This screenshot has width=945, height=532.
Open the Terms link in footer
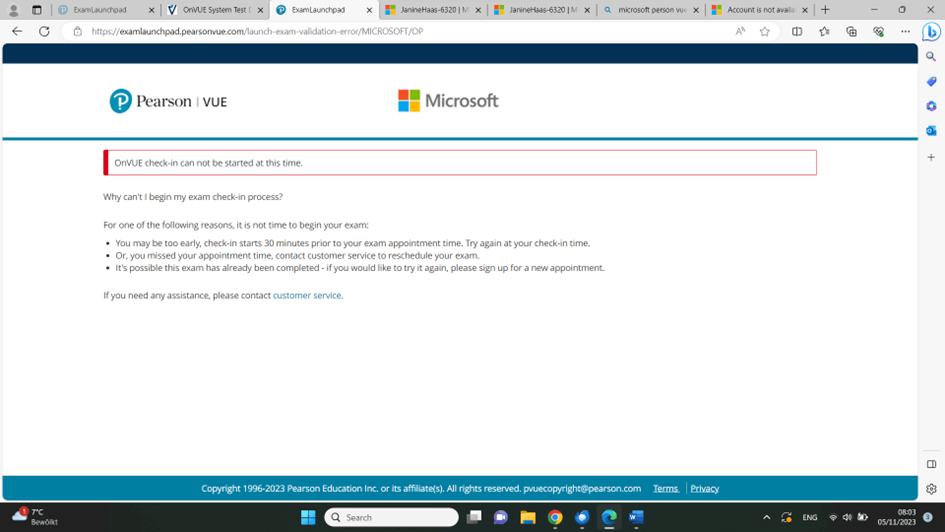[x=665, y=489]
